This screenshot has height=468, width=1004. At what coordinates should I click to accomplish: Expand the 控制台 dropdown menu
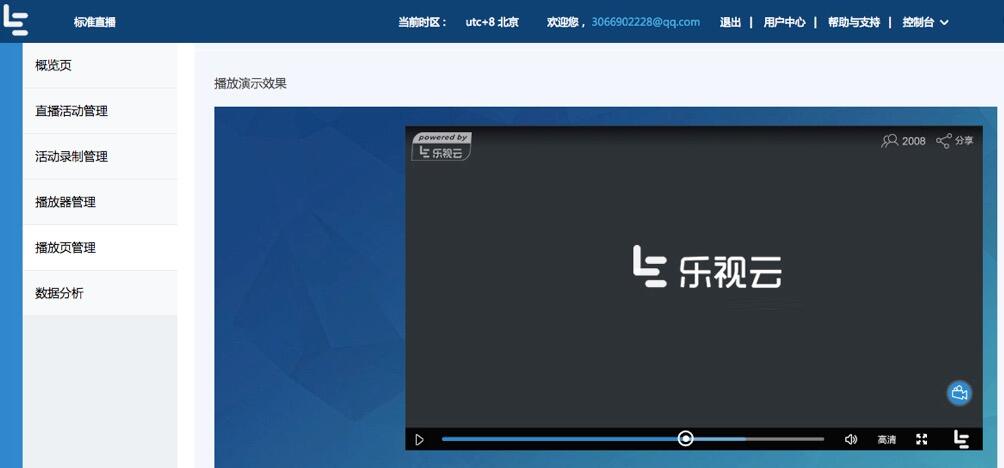[x=925, y=22]
